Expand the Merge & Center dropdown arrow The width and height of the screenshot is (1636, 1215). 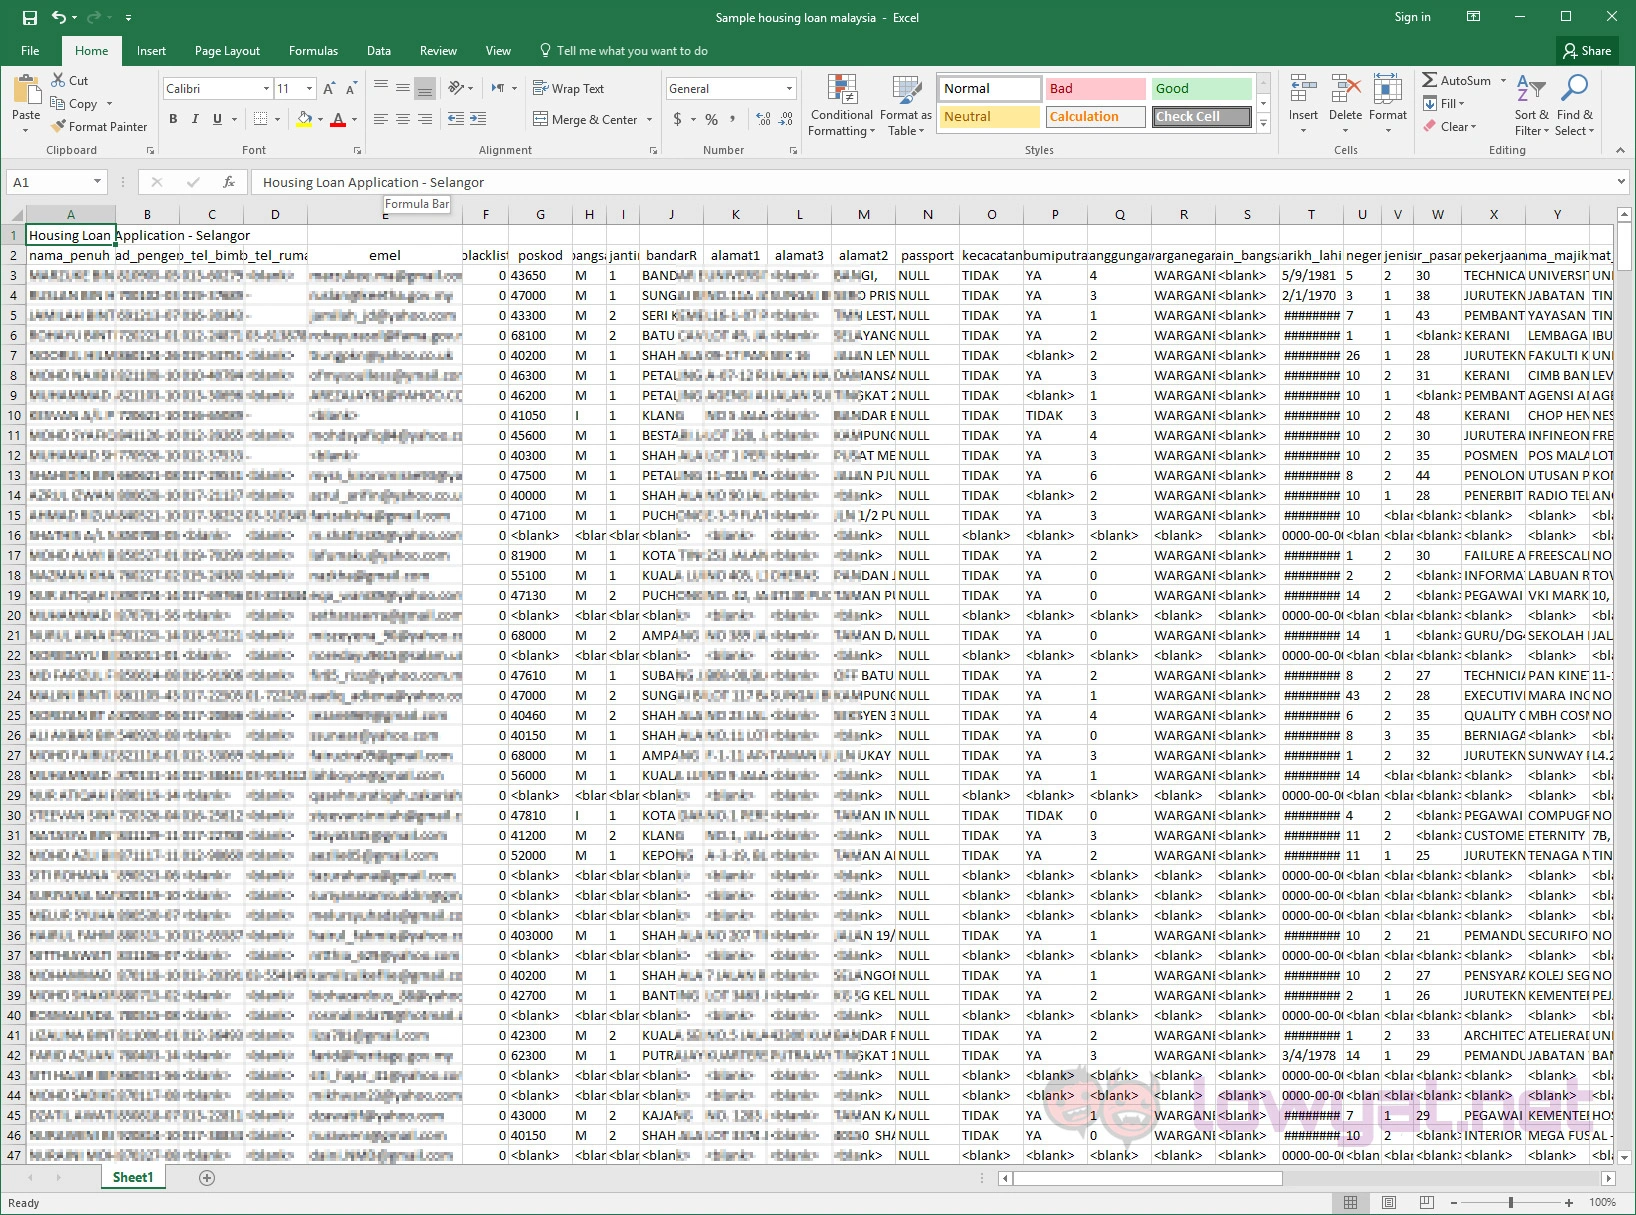point(650,120)
